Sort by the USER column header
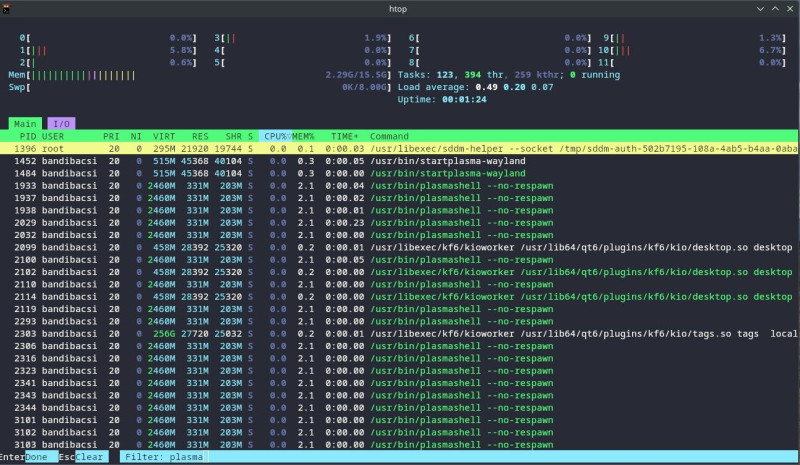This screenshot has width=800, height=465. (x=53, y=136)
